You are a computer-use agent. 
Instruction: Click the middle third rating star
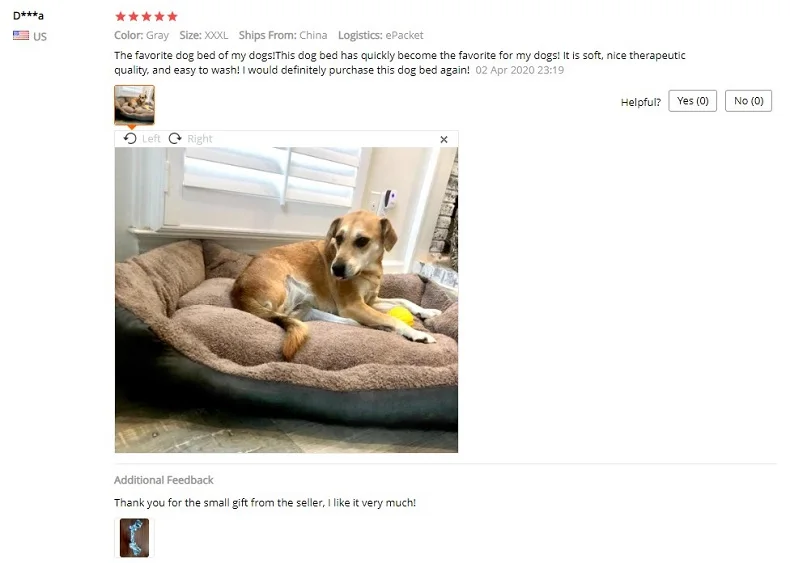tap(147, 17)
